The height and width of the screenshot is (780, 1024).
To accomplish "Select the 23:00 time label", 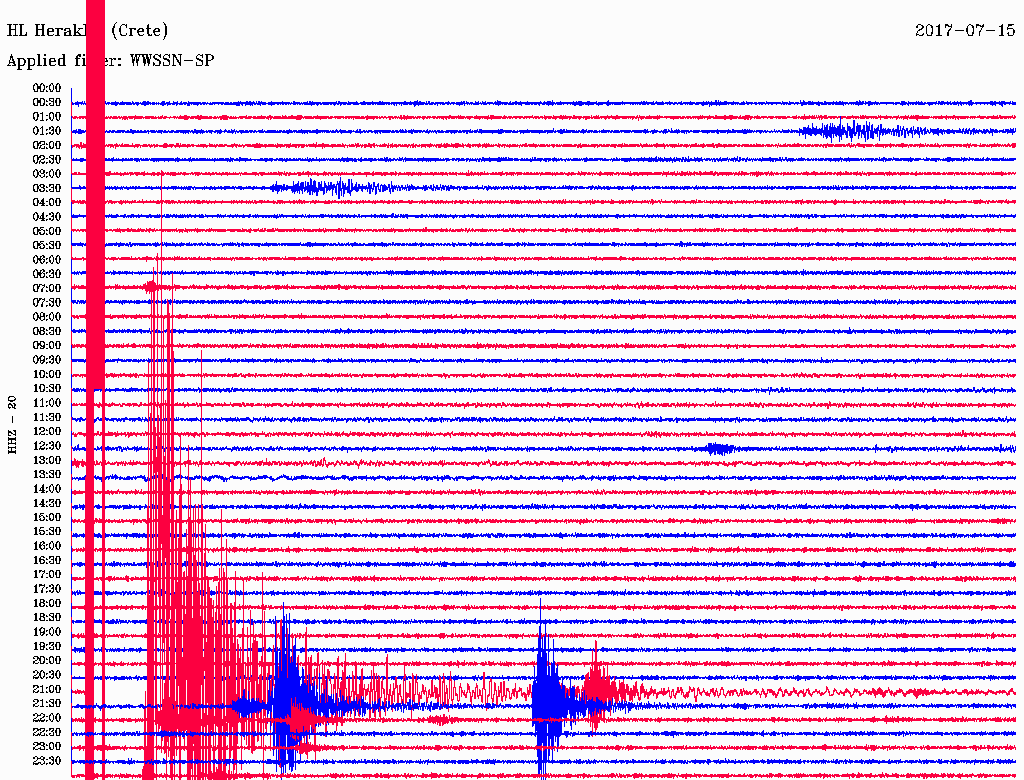I will click(x=46, y=747).
